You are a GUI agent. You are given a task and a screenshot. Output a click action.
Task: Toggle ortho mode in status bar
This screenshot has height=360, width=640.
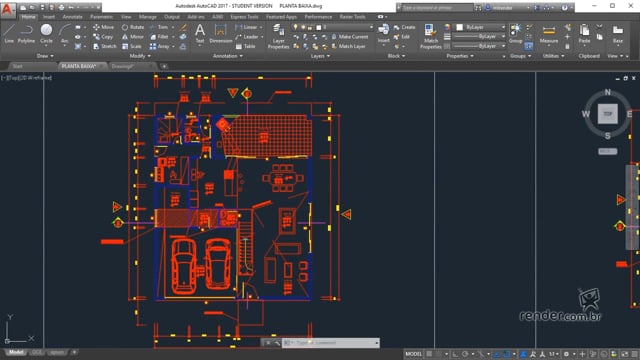click(x=455, y=354)
